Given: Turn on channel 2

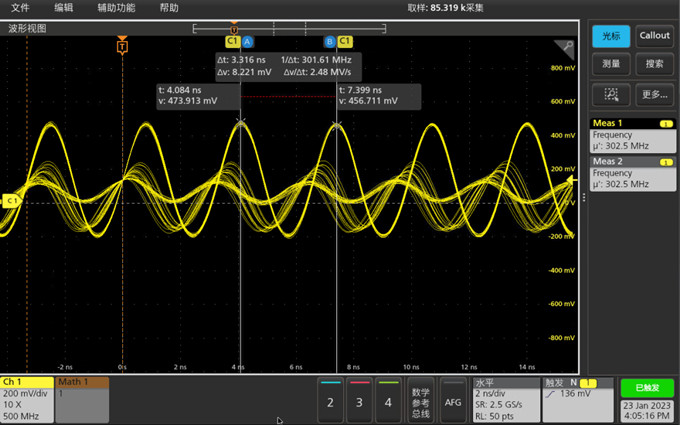Looking at the screenshot, I should [x=331, y=401].
